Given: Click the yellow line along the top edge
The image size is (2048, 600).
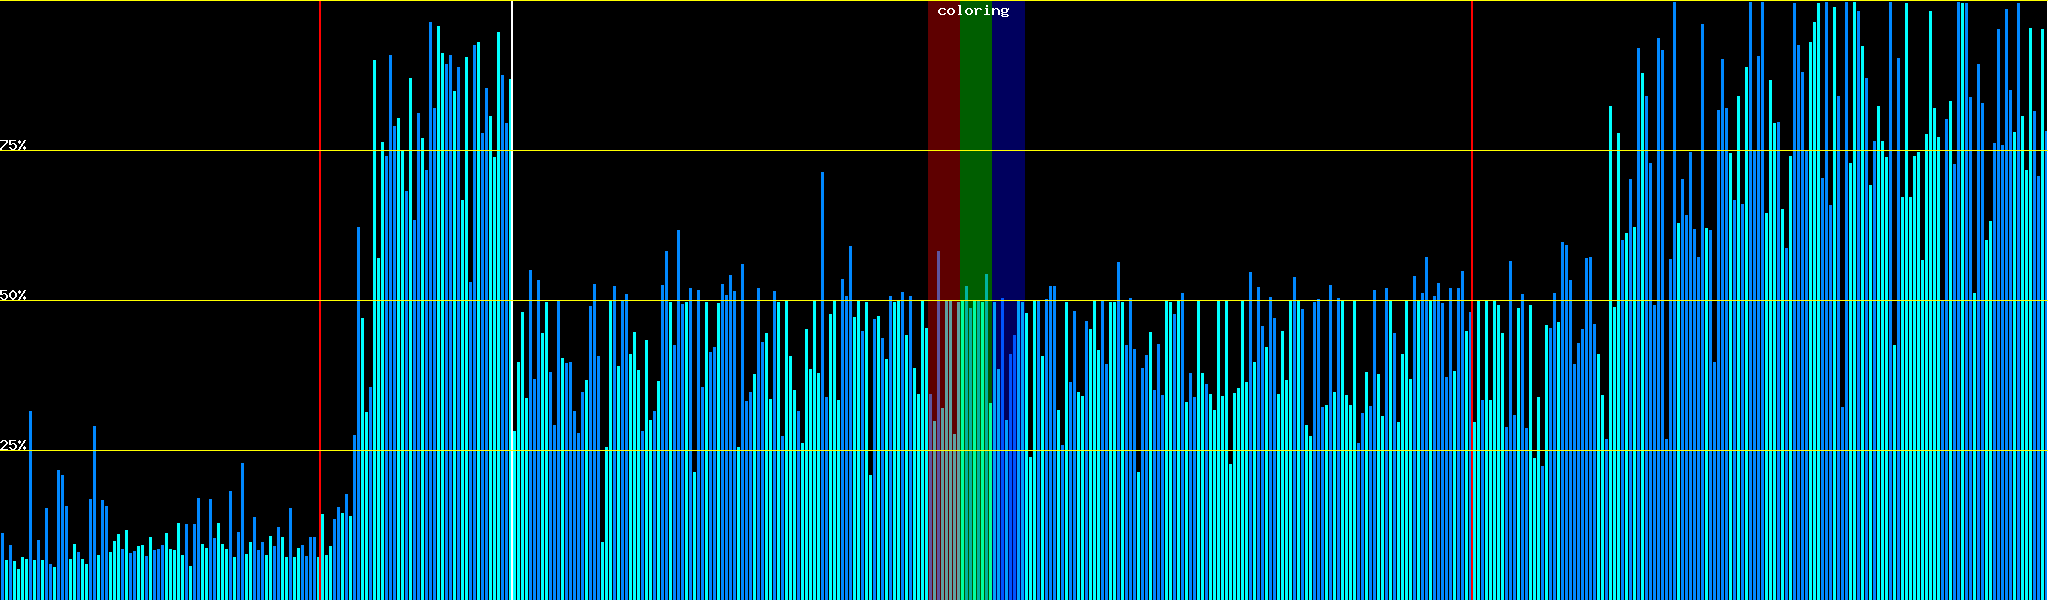Looking at the screenshot, I should (1200, 1).
